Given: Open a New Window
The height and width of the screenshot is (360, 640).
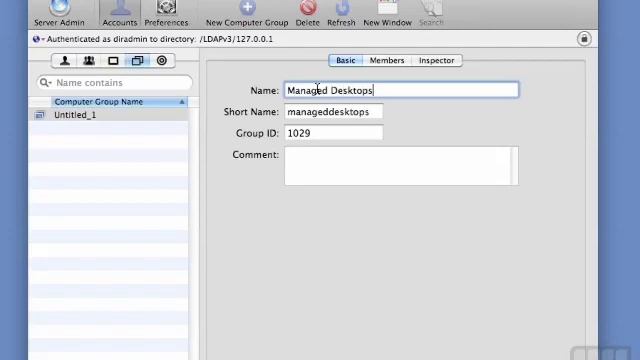Looking at the screenshot, I should pyautogui.click(x=387, y=12).
